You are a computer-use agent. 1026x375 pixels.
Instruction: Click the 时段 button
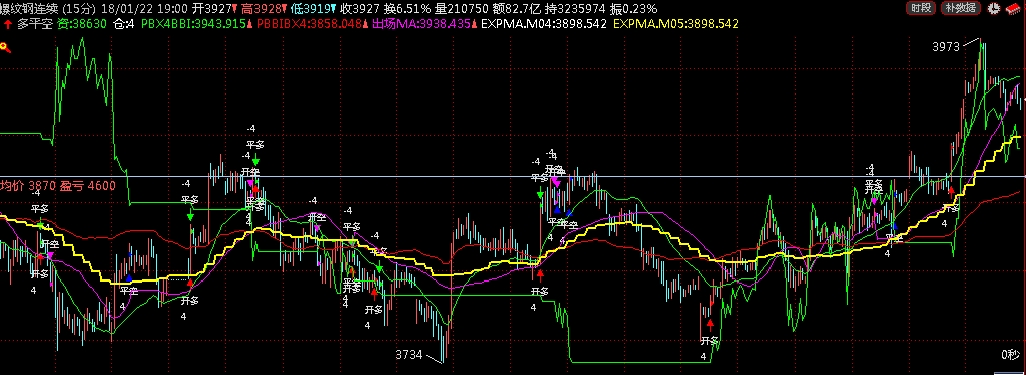tap(921, 8)
